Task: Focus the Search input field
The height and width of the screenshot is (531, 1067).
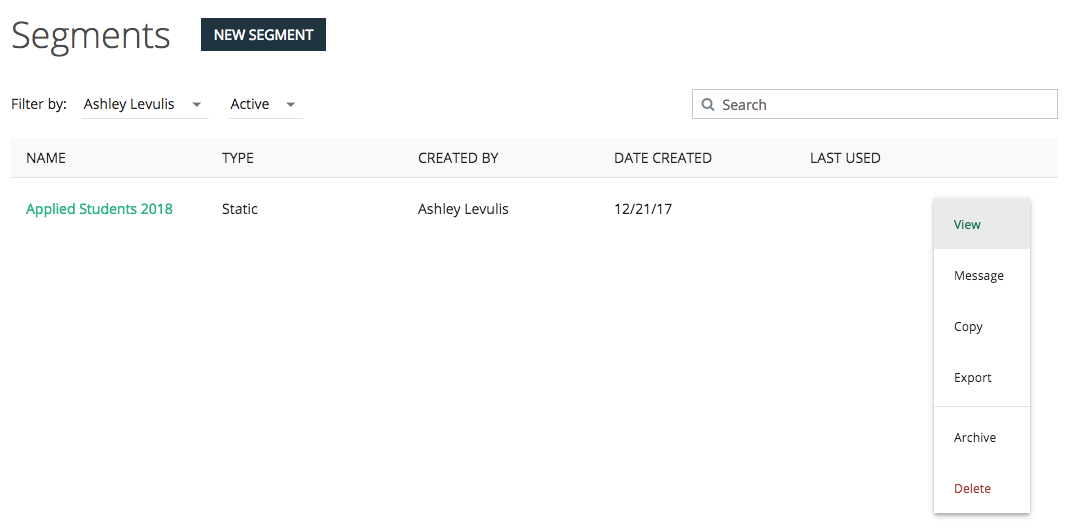Action: point(874,104)
